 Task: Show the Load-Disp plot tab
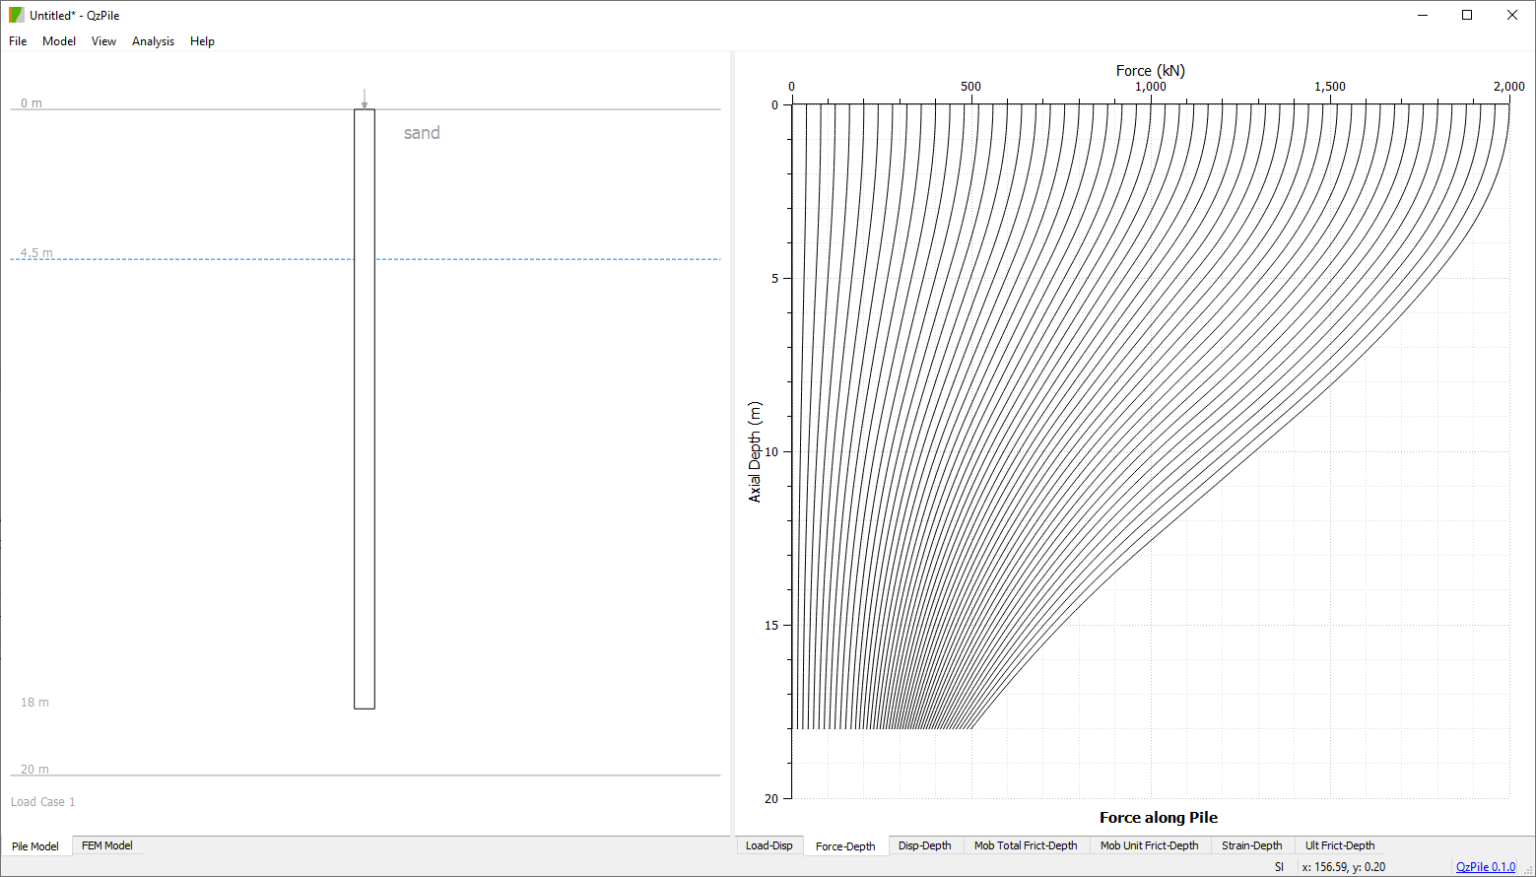[769, 846]
